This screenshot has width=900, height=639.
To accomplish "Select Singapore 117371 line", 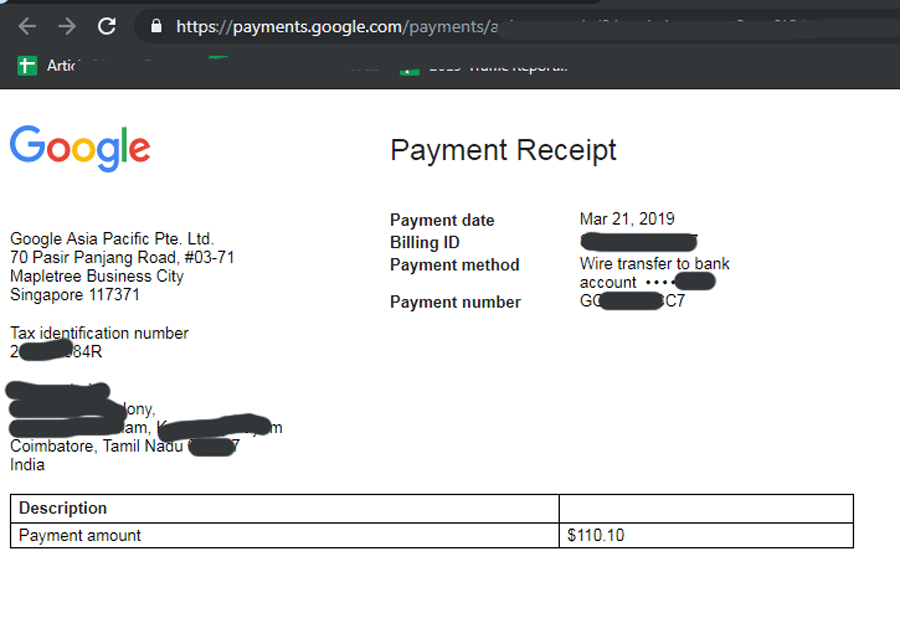I will [75, 295].
